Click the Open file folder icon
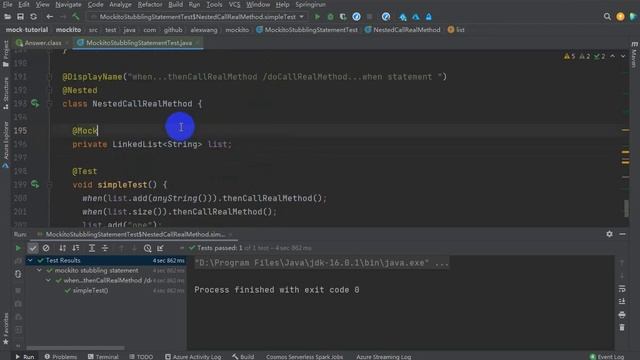The width and height of the screenshot is (640, 360). point(7,17)
